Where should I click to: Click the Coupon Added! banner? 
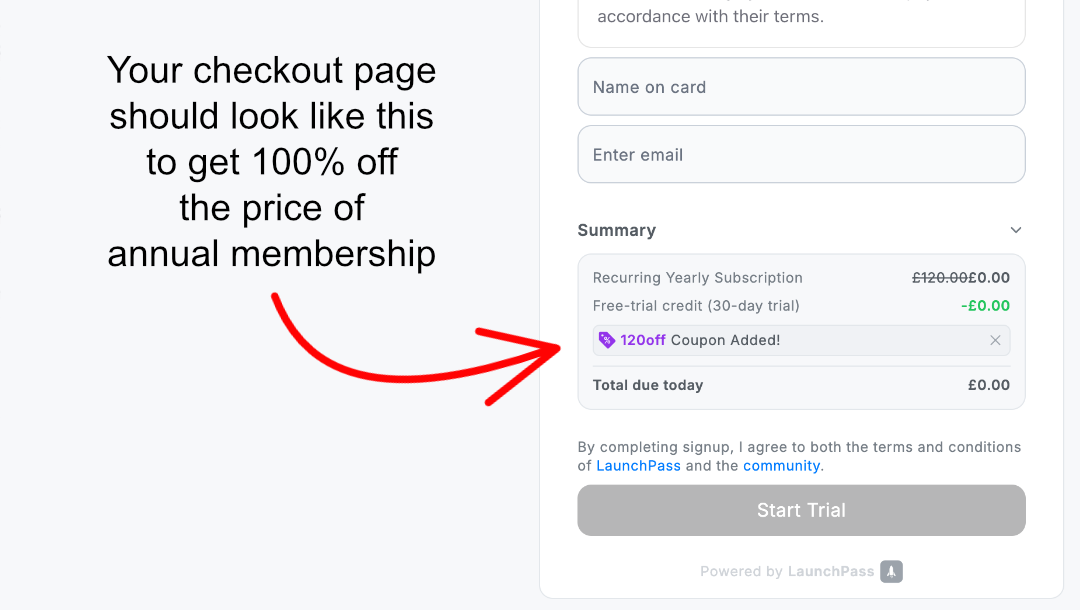[x=801, y=340]
